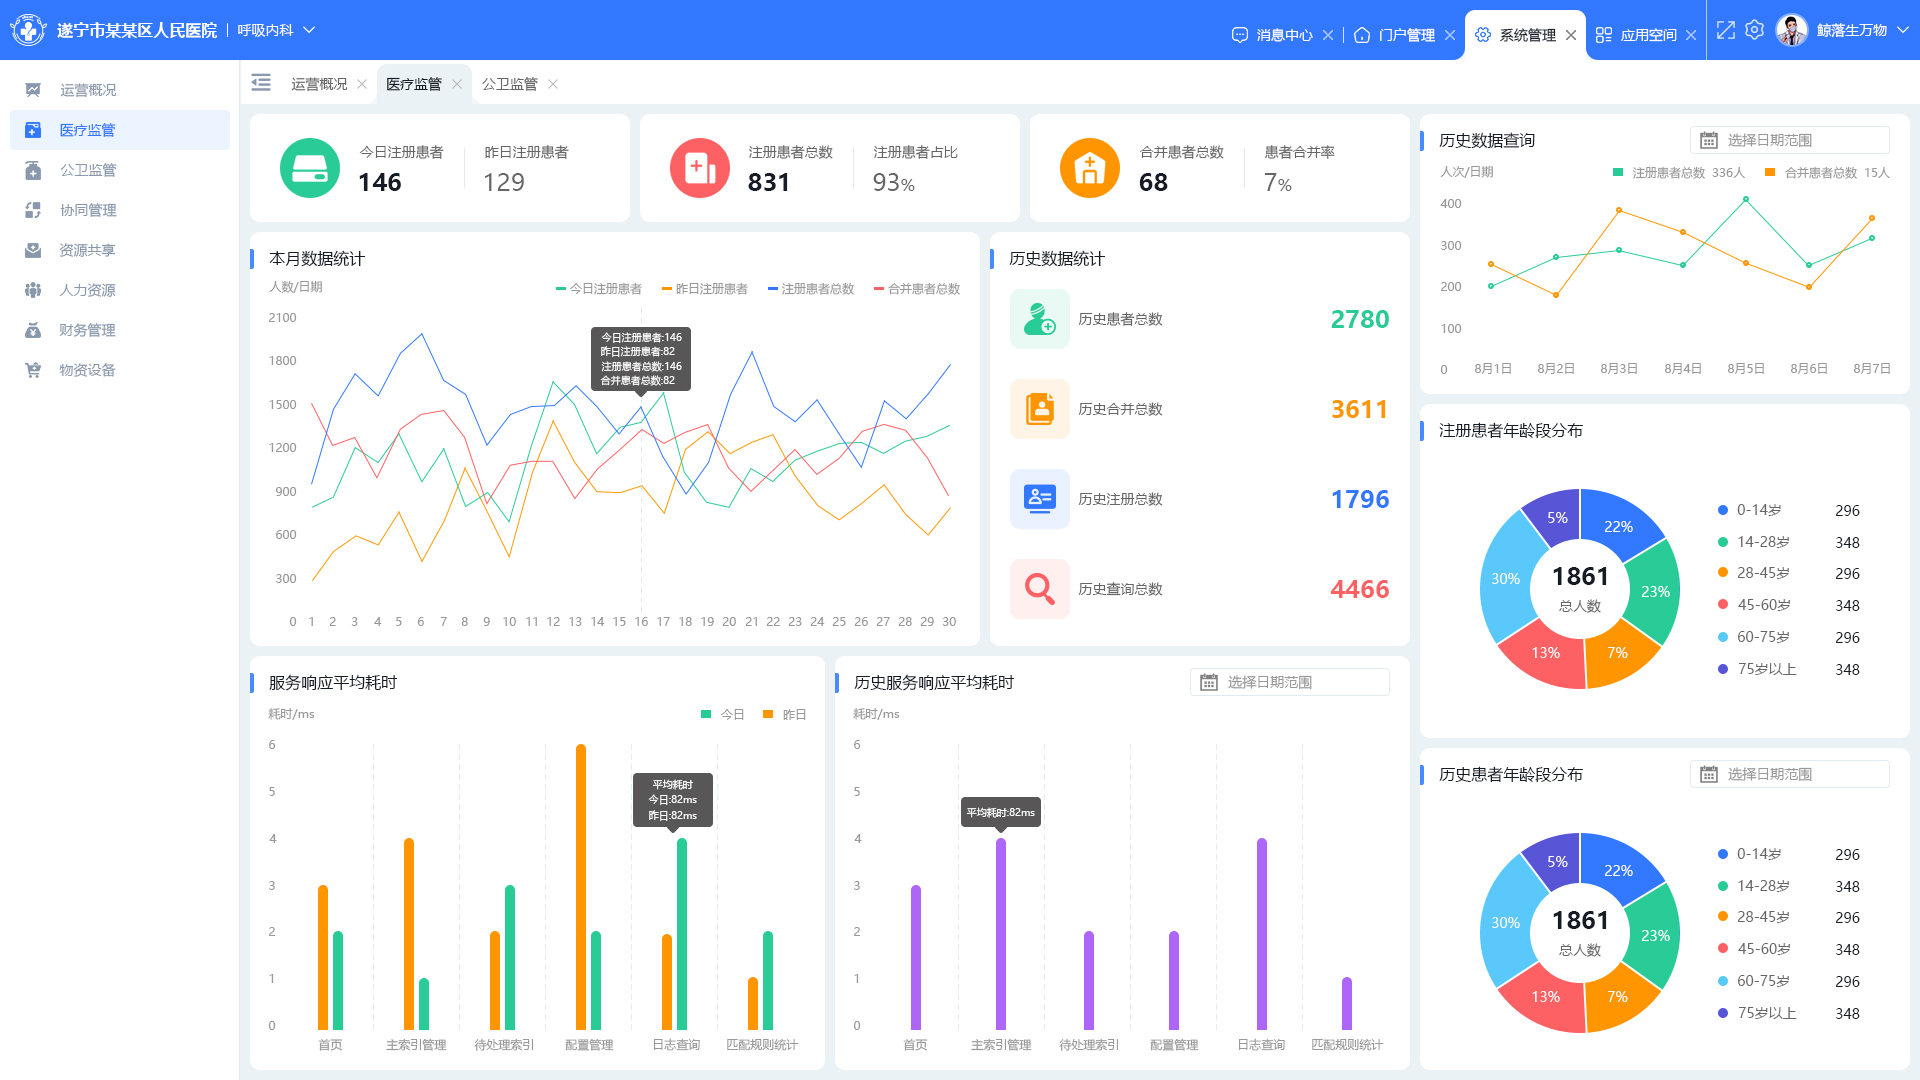The width and height of the screenshot is (1920, 1080).
Task: Switch to the 公卫监管 page tab
Action: (510, 84)
